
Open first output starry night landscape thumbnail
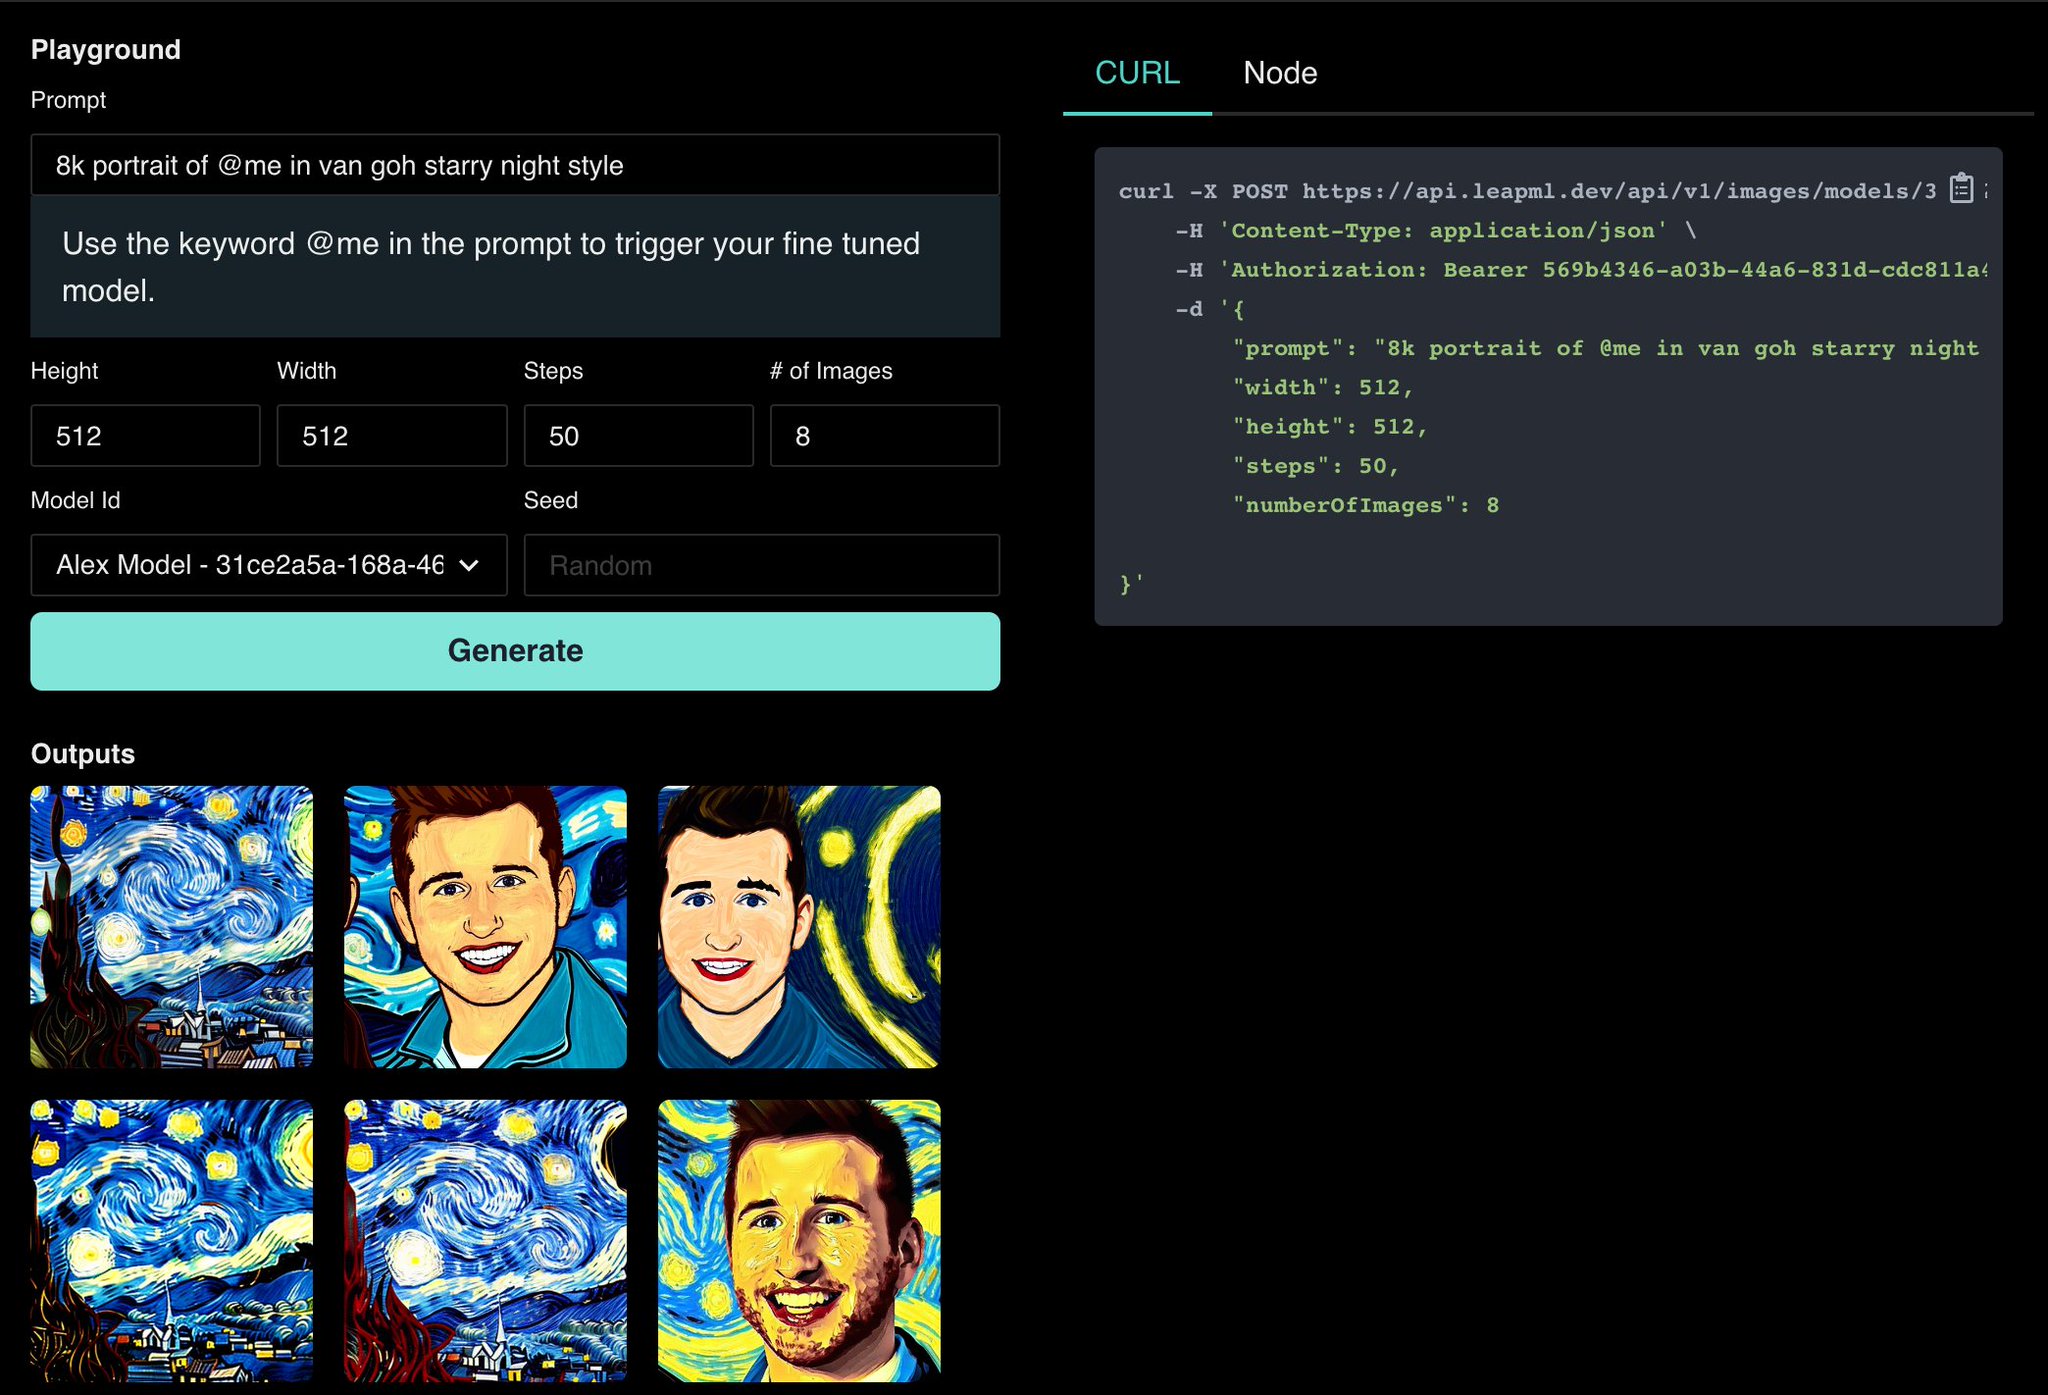[x=172, y=927]
